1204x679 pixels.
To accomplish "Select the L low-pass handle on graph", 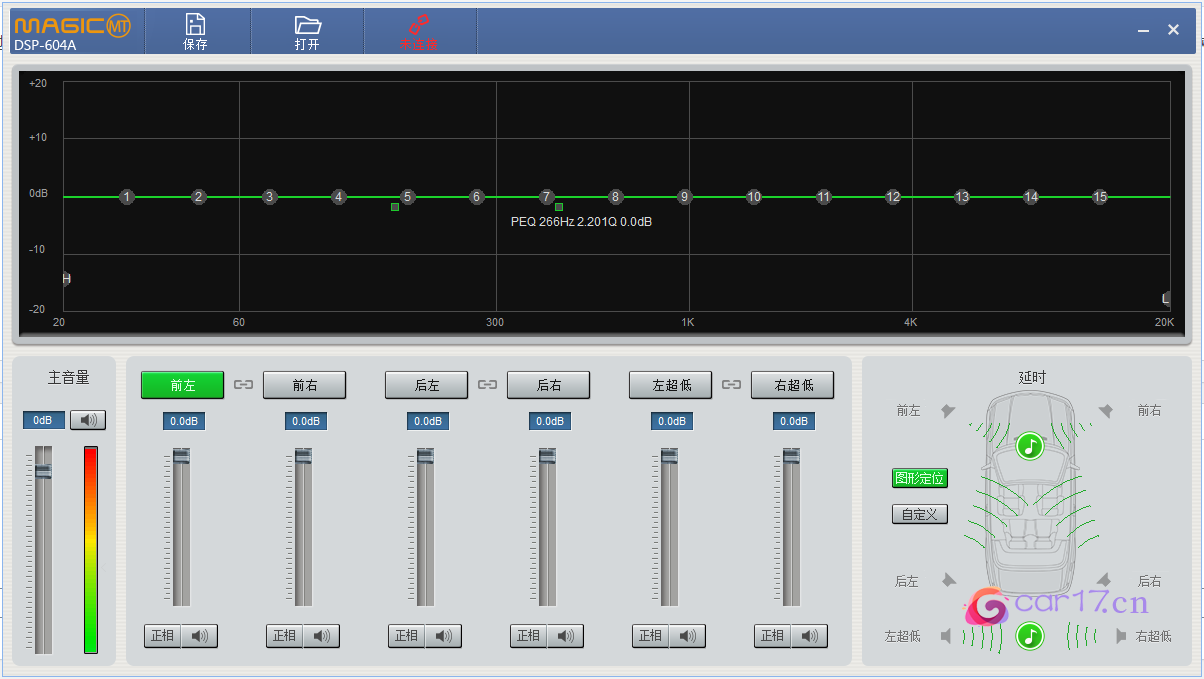I will coord(1166,298).
